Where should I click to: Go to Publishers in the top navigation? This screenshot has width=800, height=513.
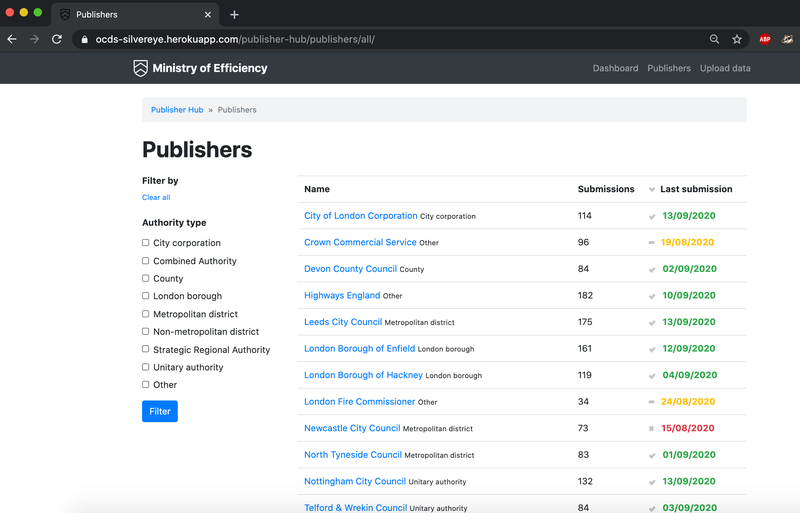tap(669, 68)
